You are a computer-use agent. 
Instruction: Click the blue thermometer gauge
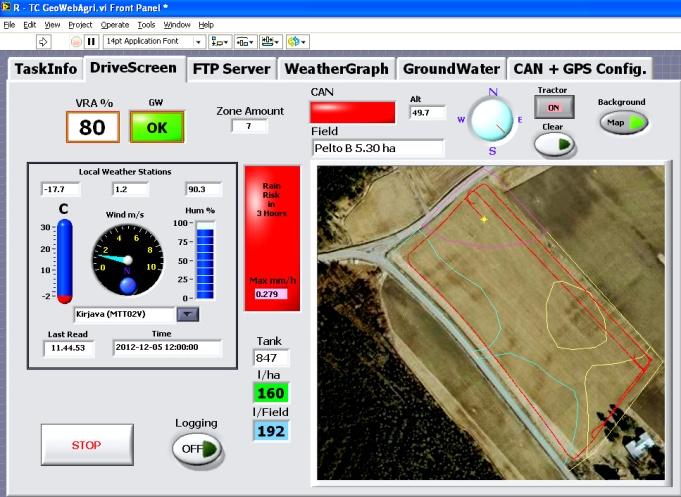pos(64,261)
